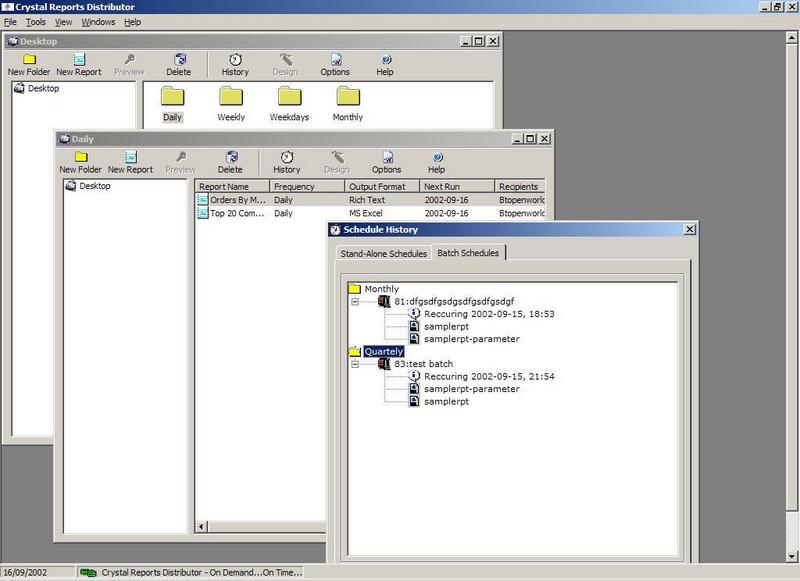This screenshot has width=800, height=581.
Task: Click Delete icon in Daily window toolbar
Action: [x=231, y=157]
